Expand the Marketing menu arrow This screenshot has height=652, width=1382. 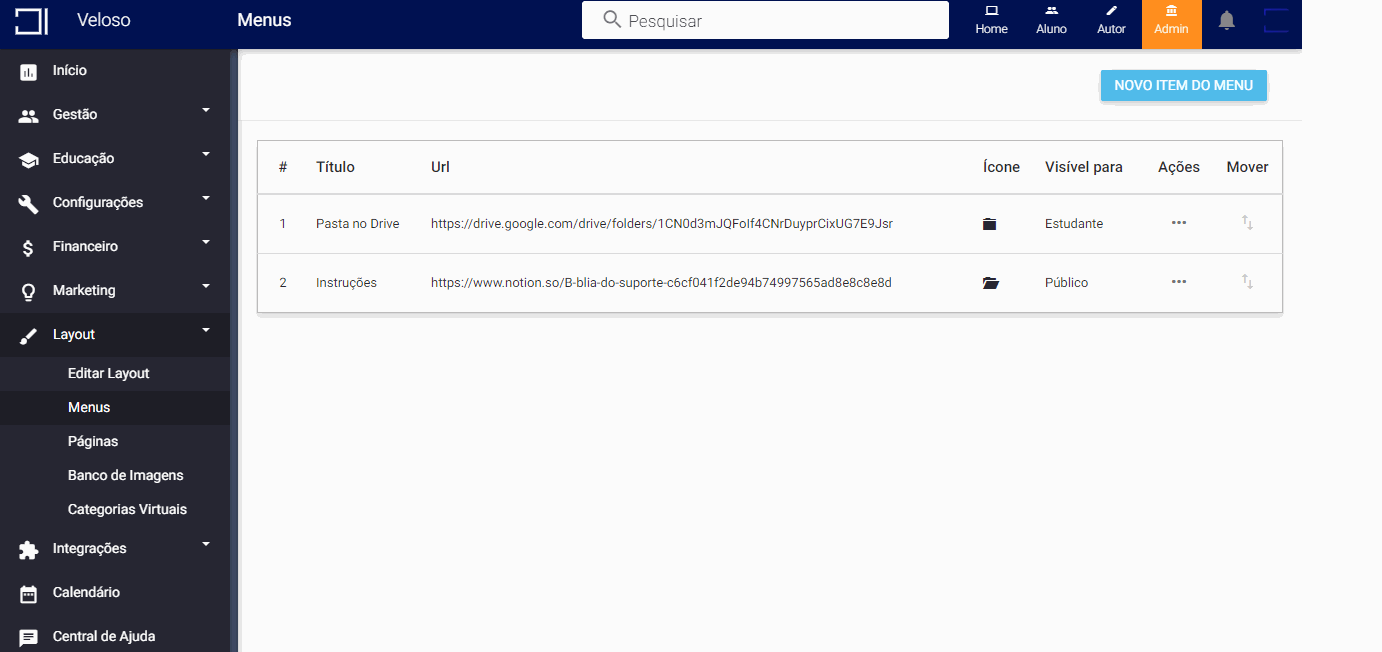[206, 285]
